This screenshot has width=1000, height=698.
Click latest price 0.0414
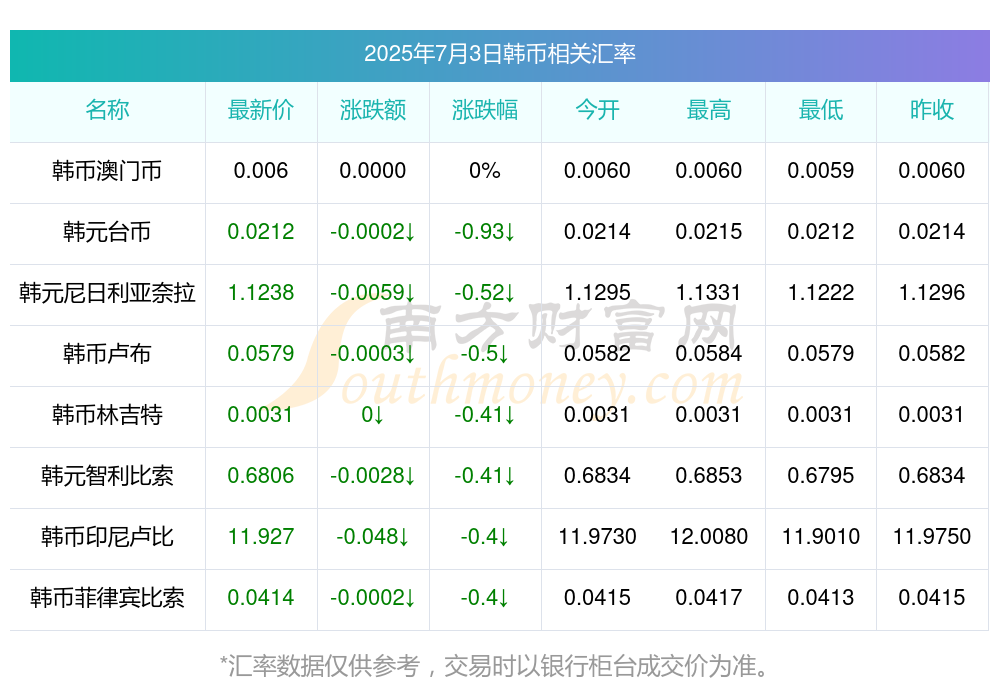261,598
